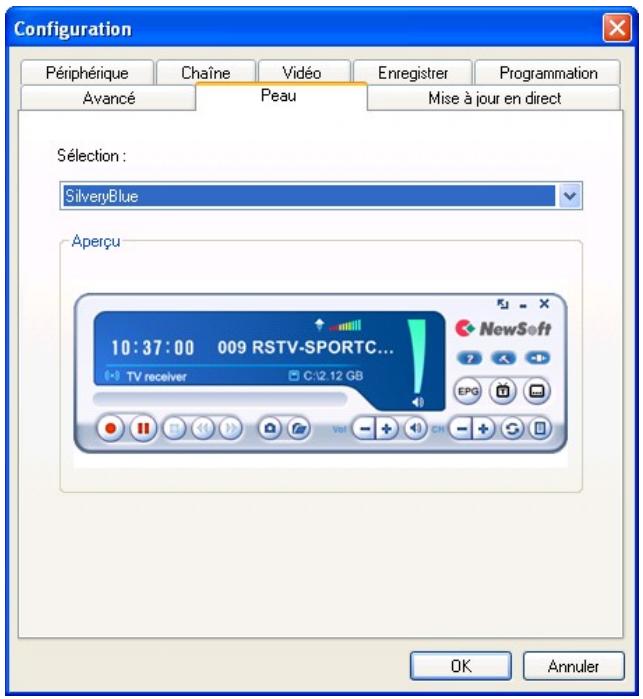This screenshot has height=699, width=643.
Task: Click the 009 RSTV-SPORTC... channel name
Action: point(305,347)
